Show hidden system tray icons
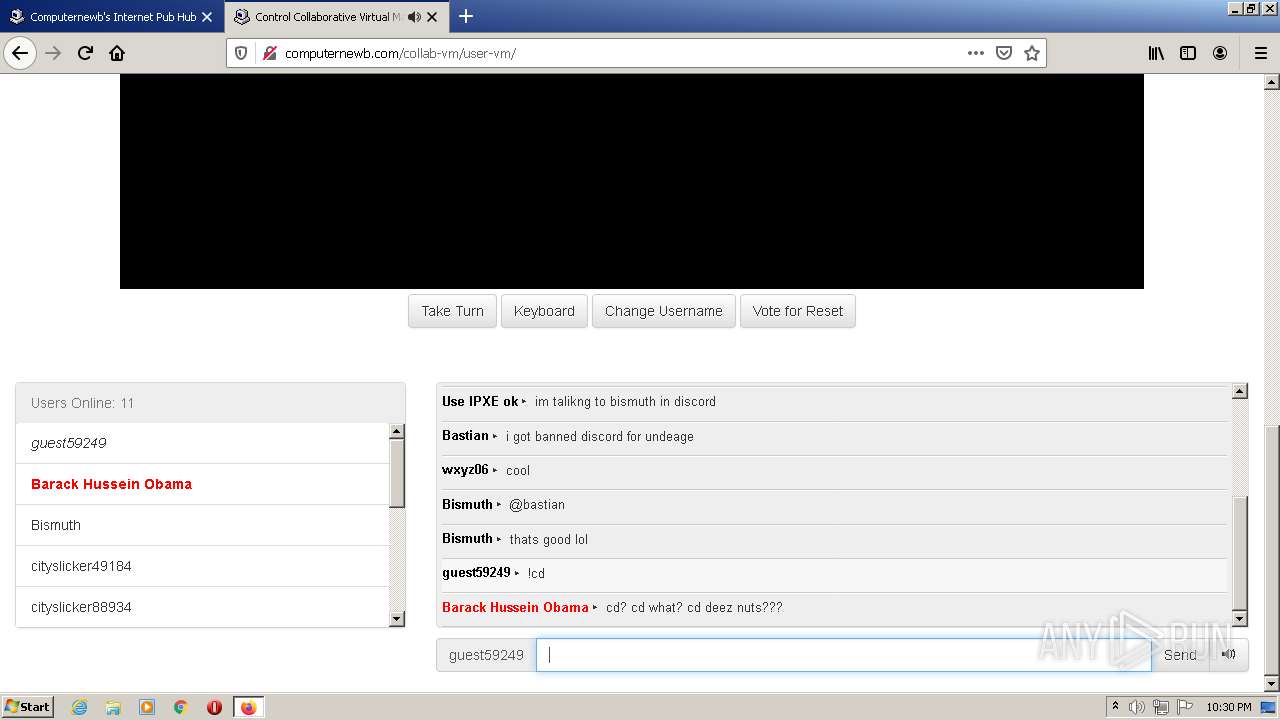This screenshot has height=720, width=1280. coord(1115,707)
